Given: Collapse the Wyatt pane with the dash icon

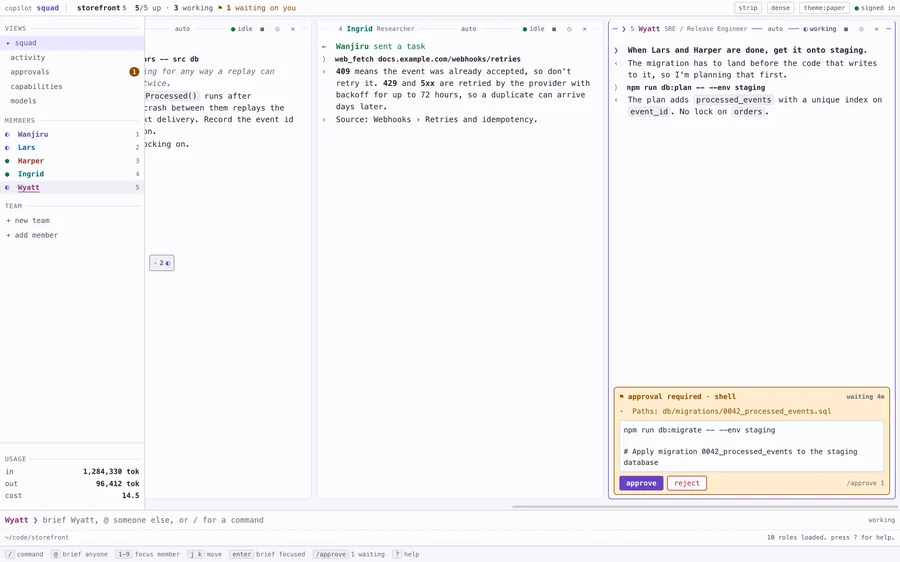Looking at the screenshot, I should pyautogui.click(x=615, y=29).
